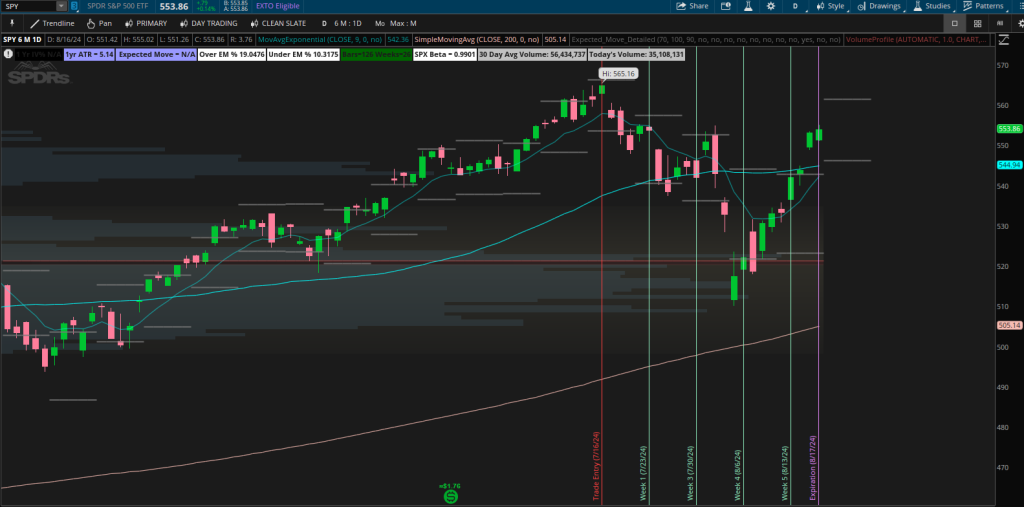Screen dimensions: 1024x507
Task: Click the Expiration (8/17/24) marker label
Action: [813, 470]
